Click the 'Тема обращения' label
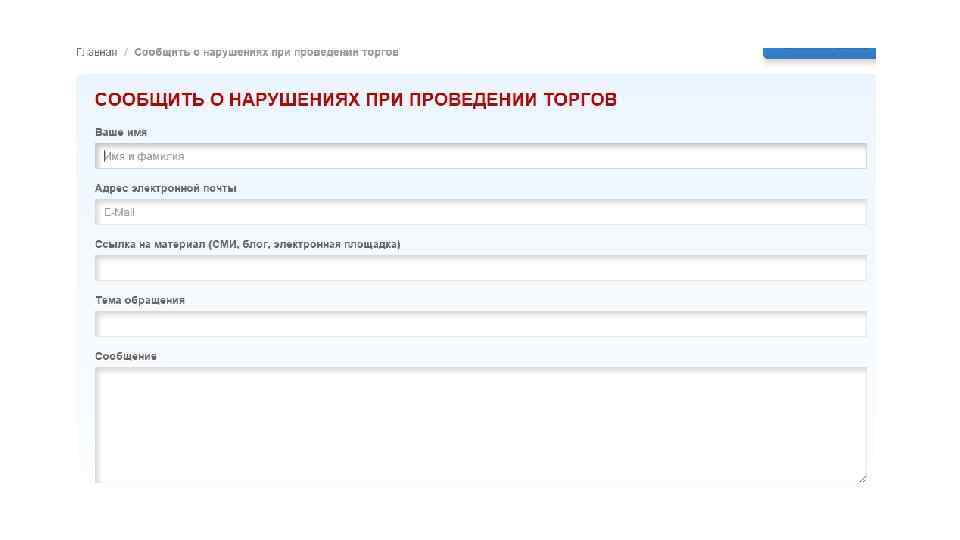The width and height of the screenshot is (960, 540). click(x=140, y=300)
